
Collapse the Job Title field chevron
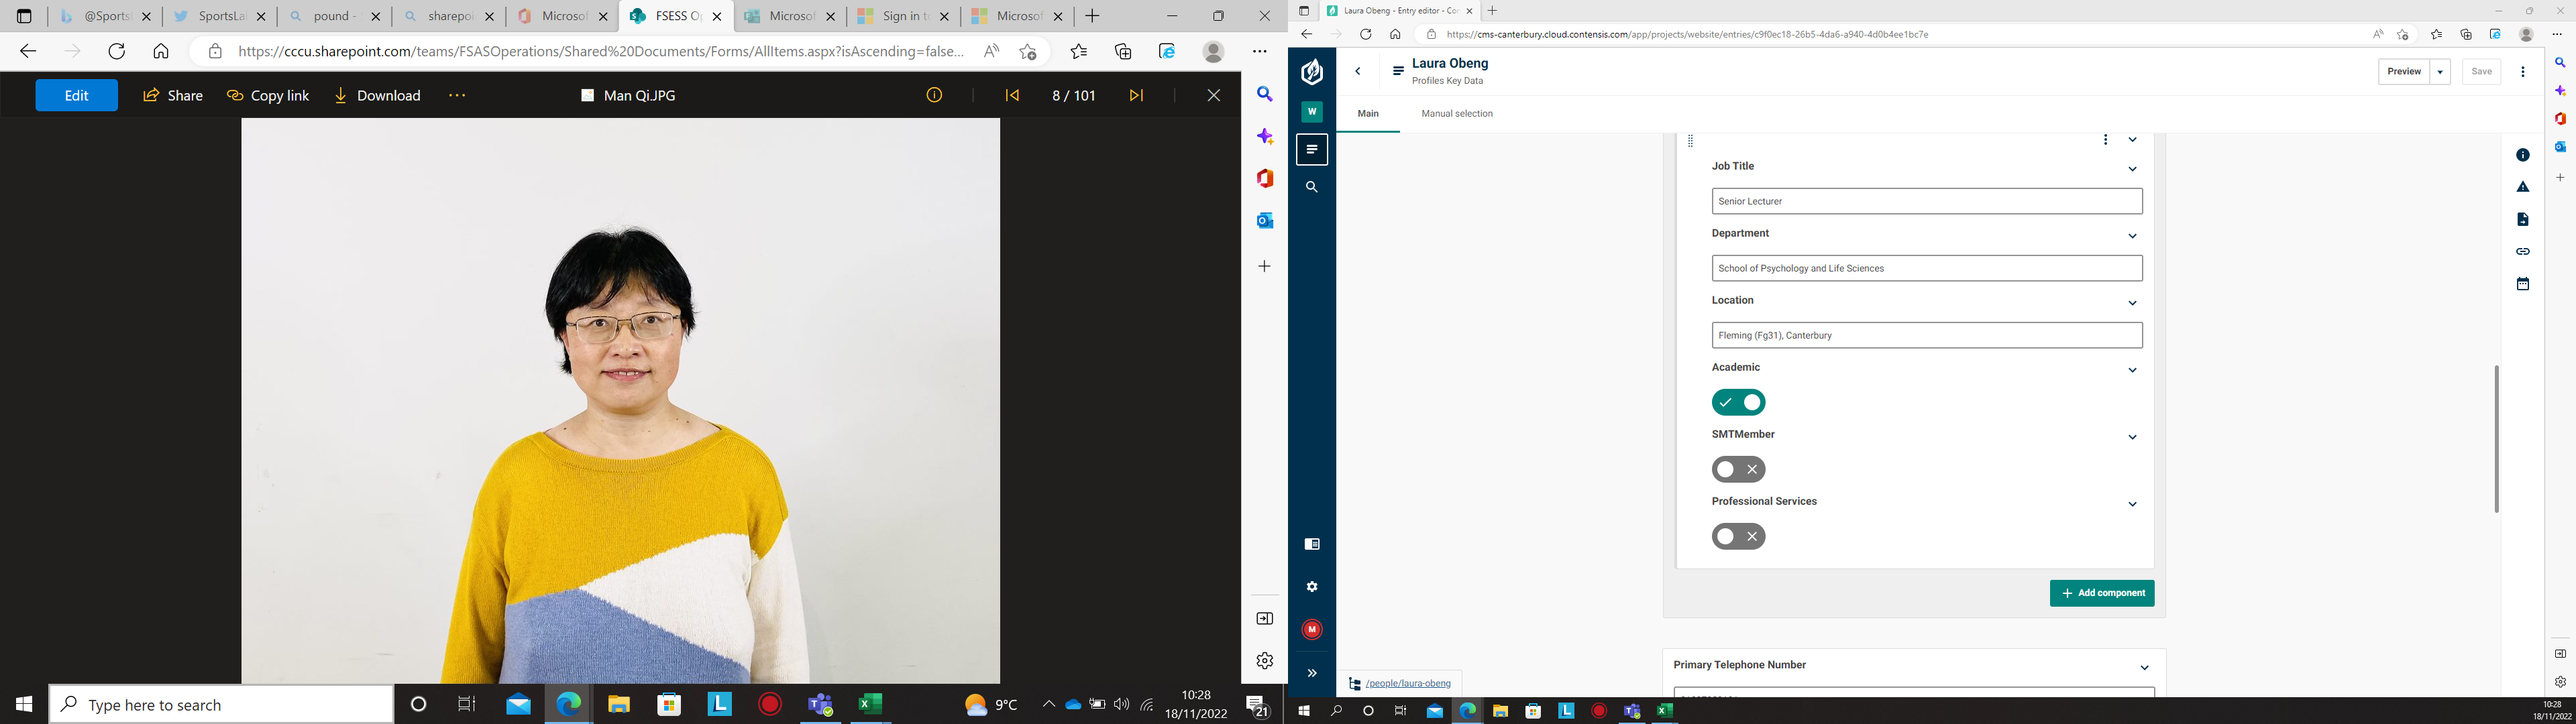(2132, 169)
